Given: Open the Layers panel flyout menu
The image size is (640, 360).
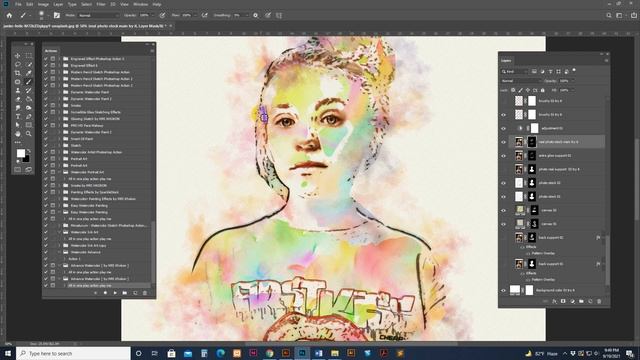Looking at the screenshot, I should click(x=606, y=60).
